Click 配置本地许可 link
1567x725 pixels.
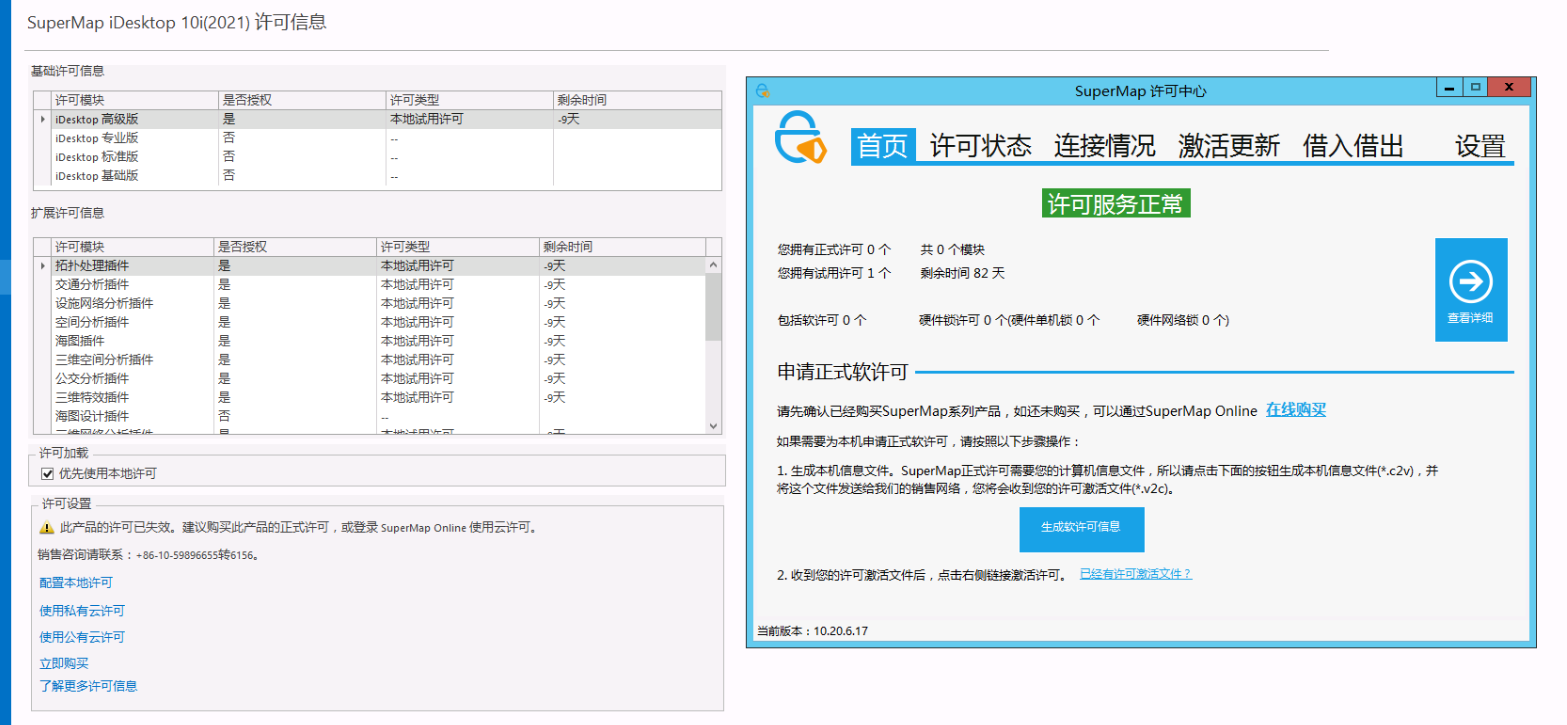point(76,583)
